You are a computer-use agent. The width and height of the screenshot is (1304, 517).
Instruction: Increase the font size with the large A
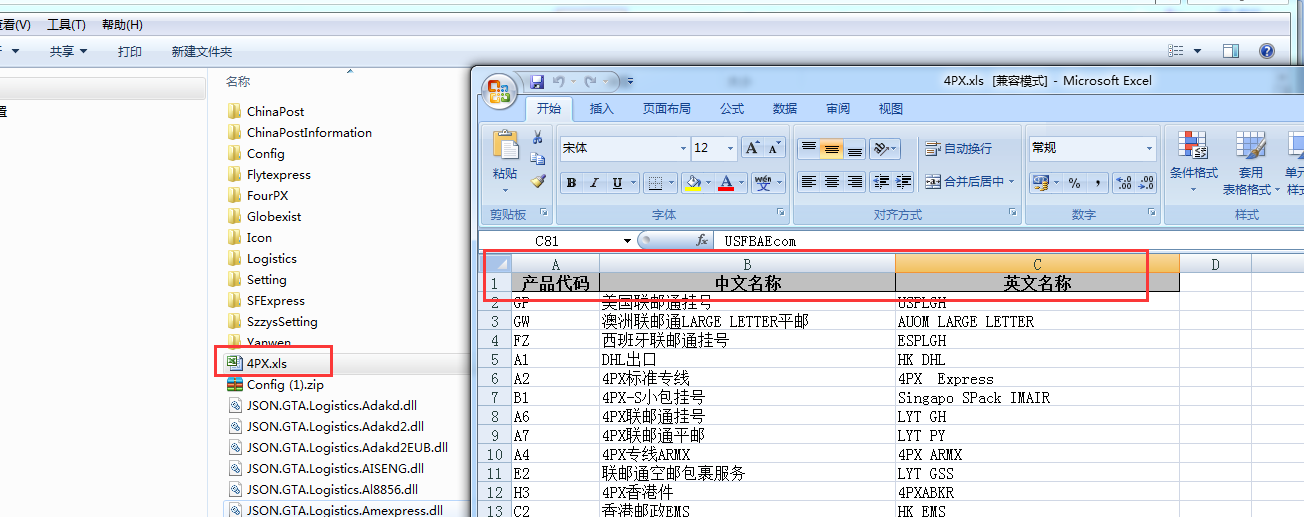click(752, 148)
